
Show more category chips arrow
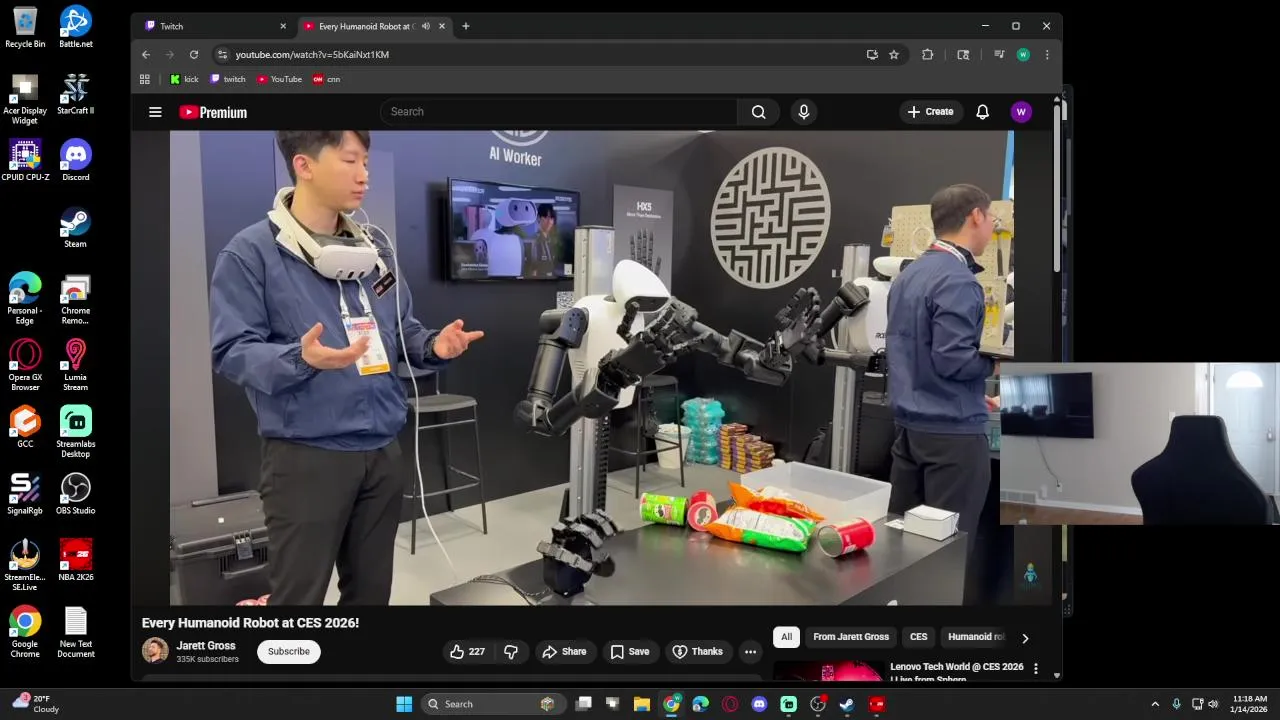pos(1025,637)
